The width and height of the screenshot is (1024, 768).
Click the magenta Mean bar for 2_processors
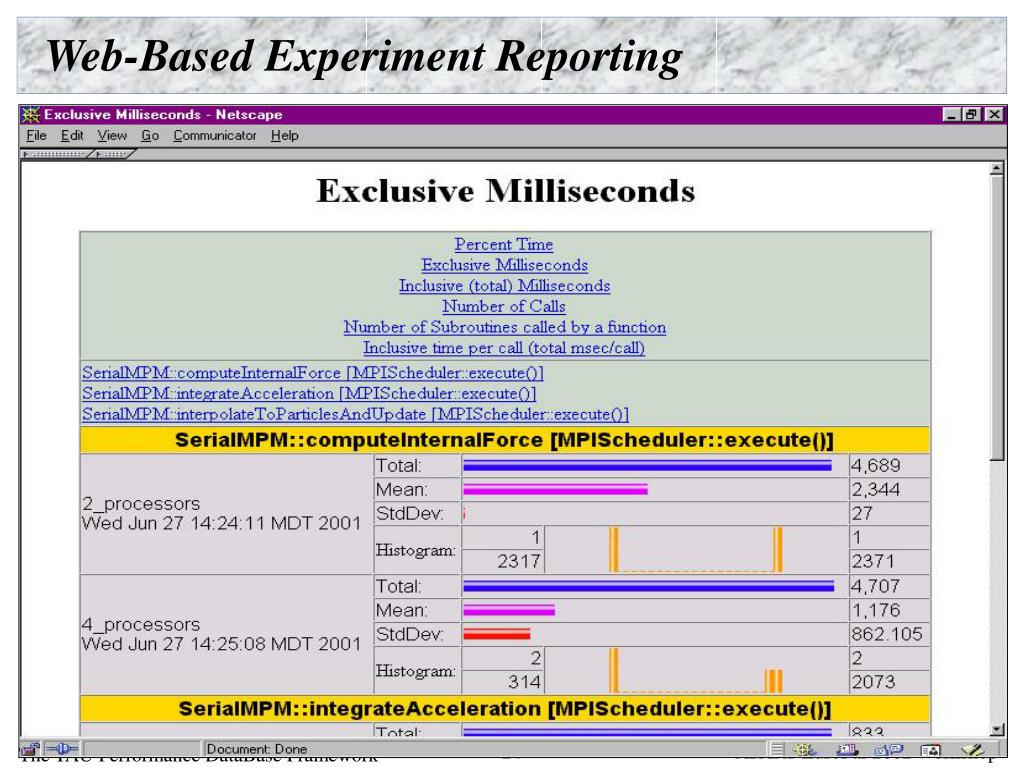(555, 489)
